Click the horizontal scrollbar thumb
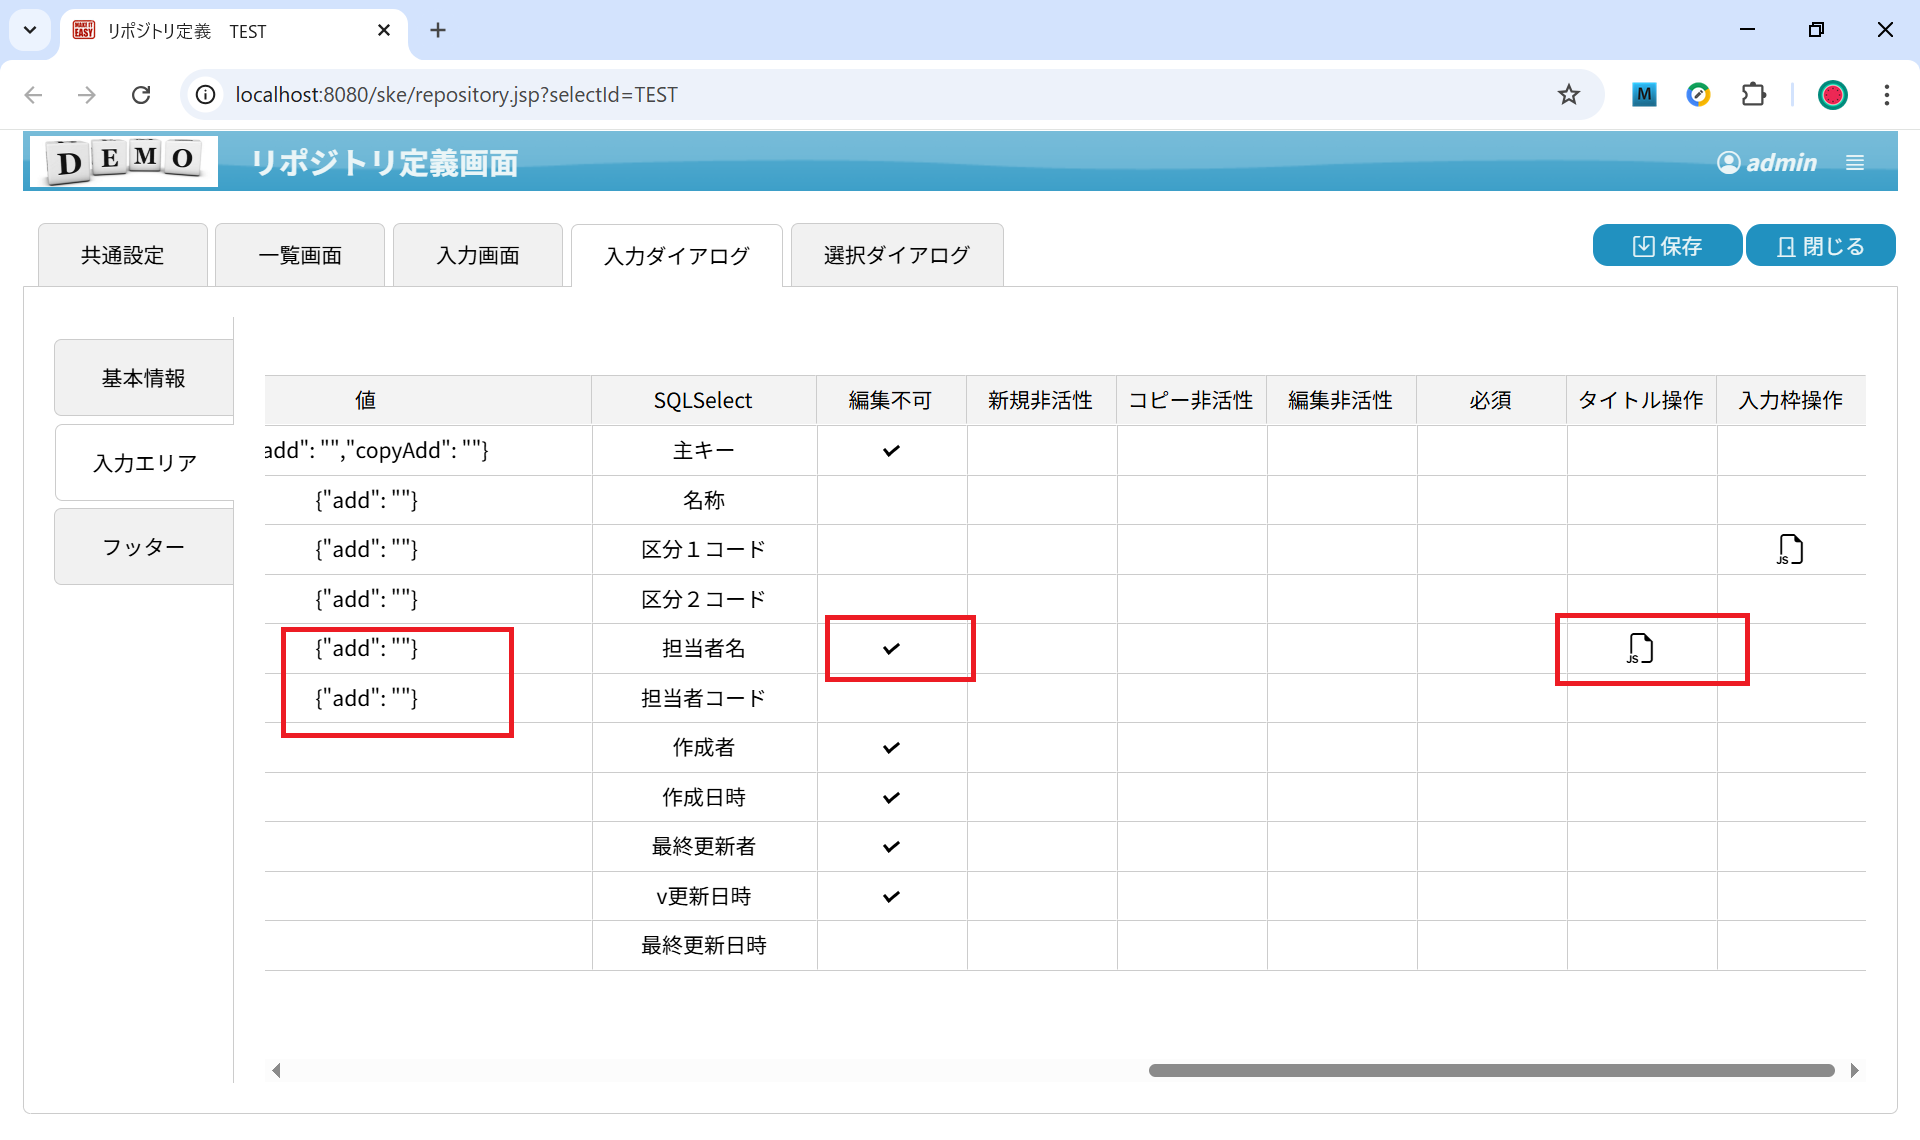The height and width of the screenshot is (1140, 1920). [1490, 1070]
